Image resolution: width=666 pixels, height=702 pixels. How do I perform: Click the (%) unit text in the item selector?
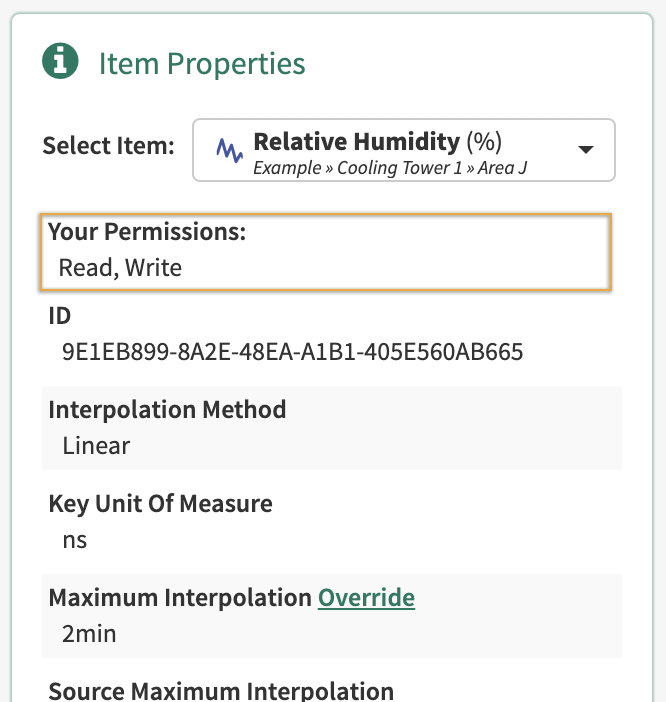[x=484, y=141]
